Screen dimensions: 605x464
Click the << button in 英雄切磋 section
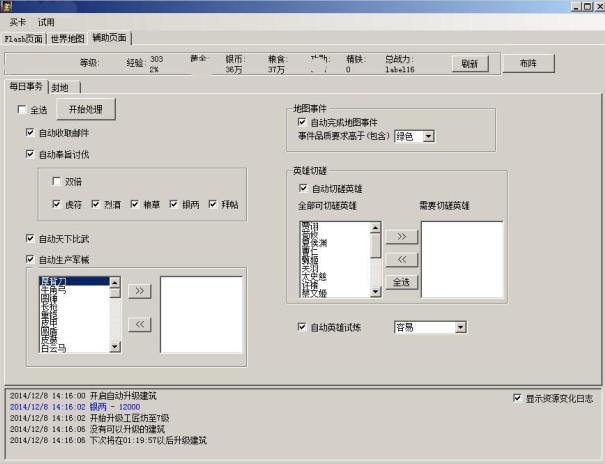click(401, 259)
